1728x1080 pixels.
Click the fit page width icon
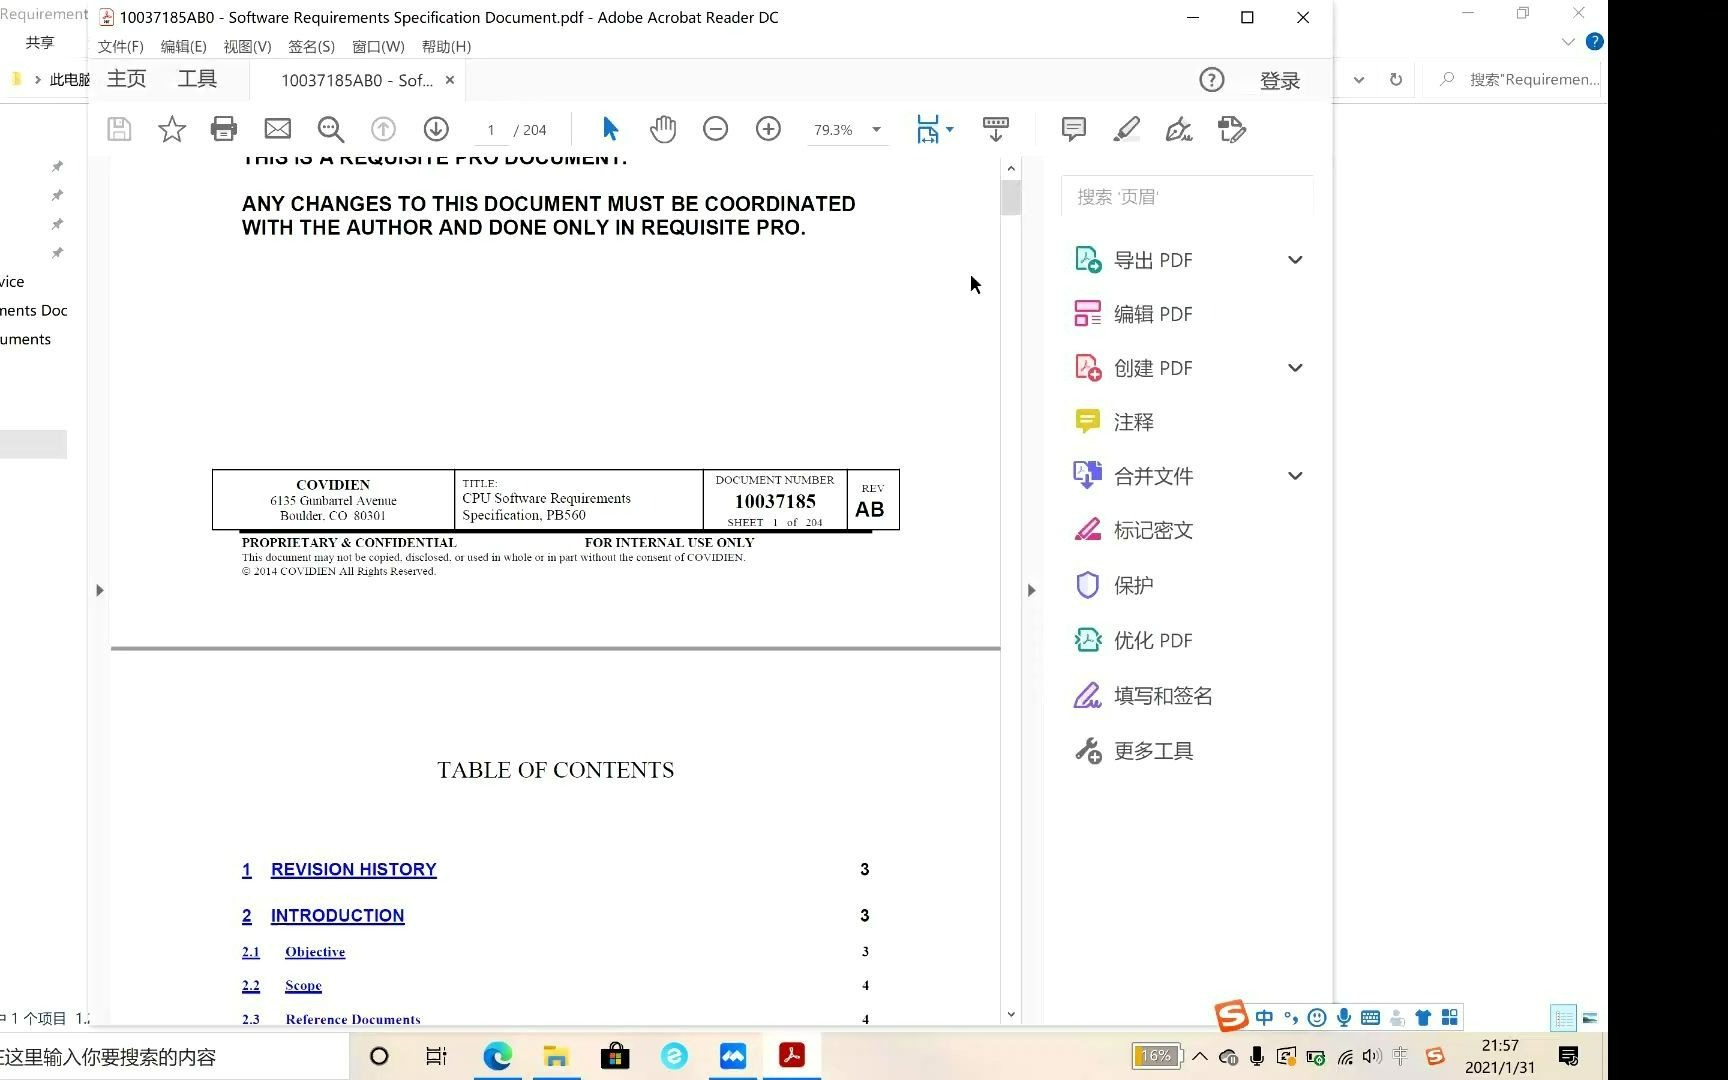coord(928,129)
